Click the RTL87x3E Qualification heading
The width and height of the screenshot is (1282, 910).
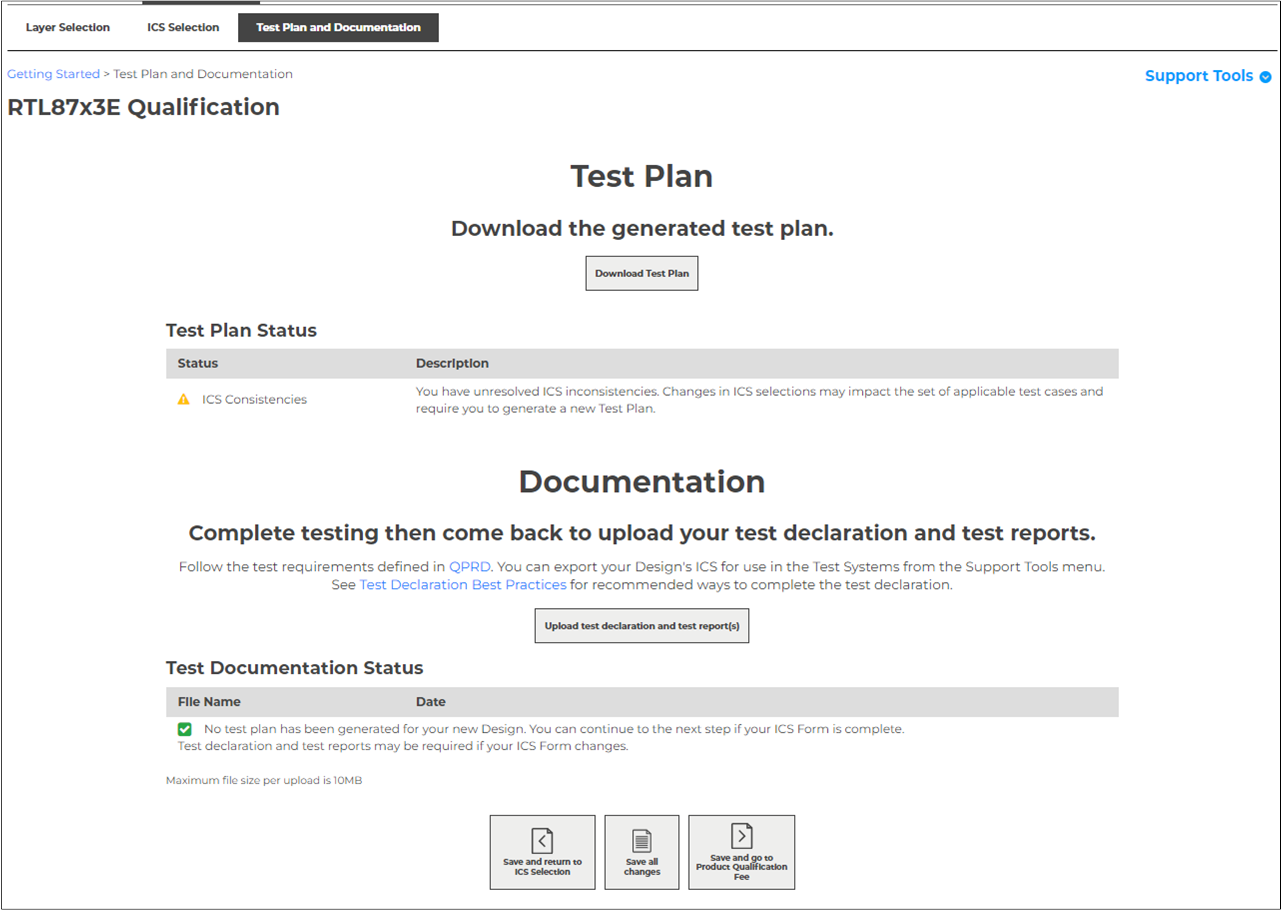(x=144, y=107)
